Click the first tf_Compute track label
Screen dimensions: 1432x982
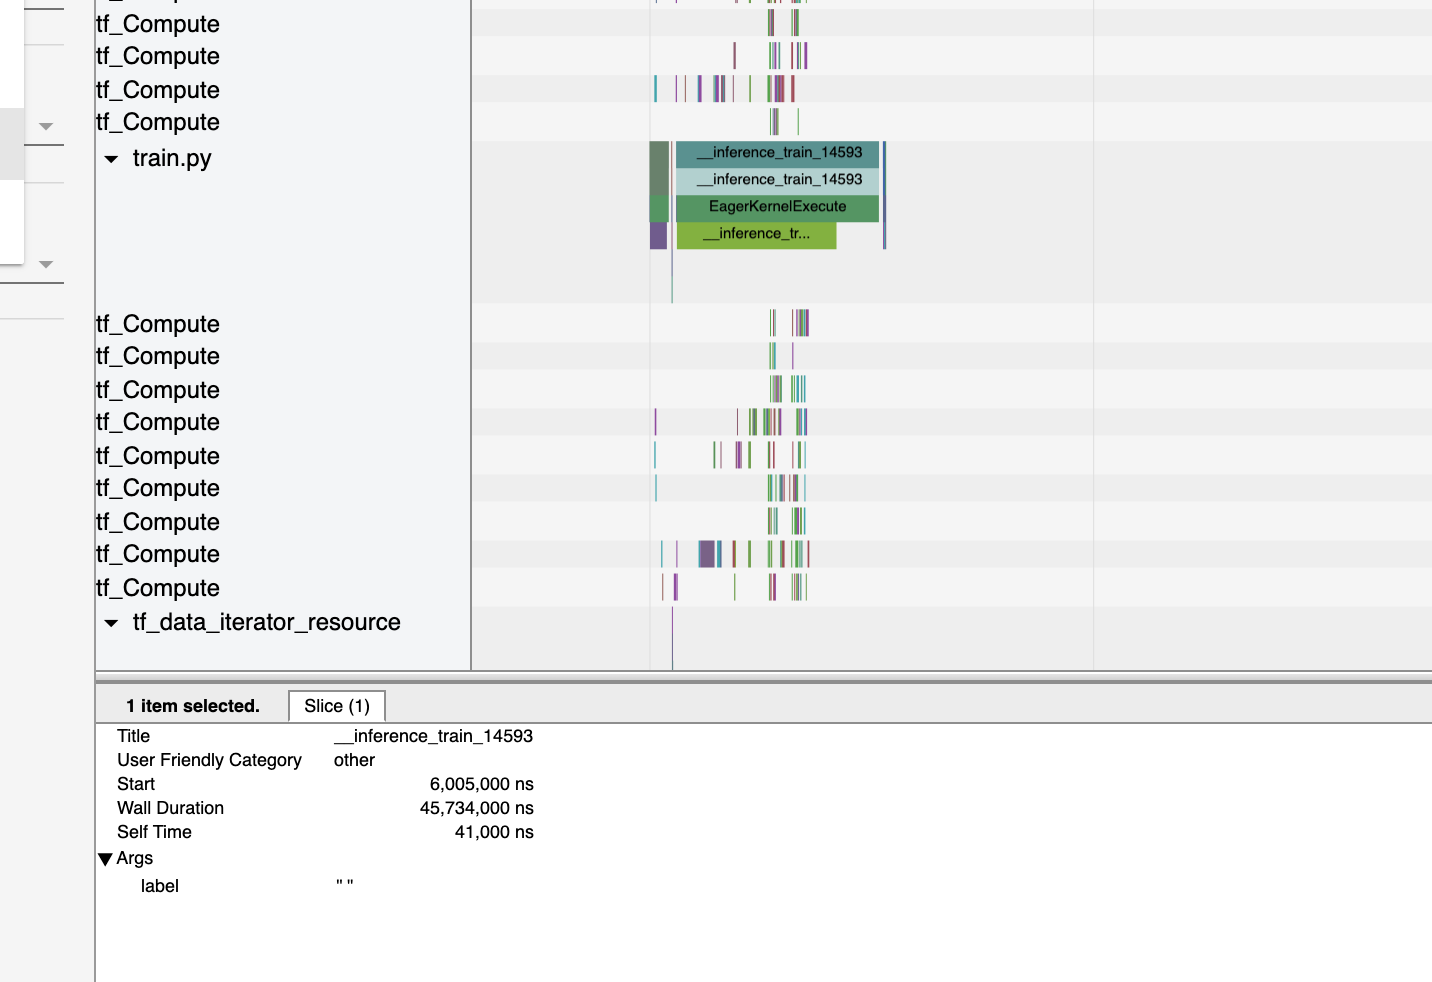(x=157, y=23)
